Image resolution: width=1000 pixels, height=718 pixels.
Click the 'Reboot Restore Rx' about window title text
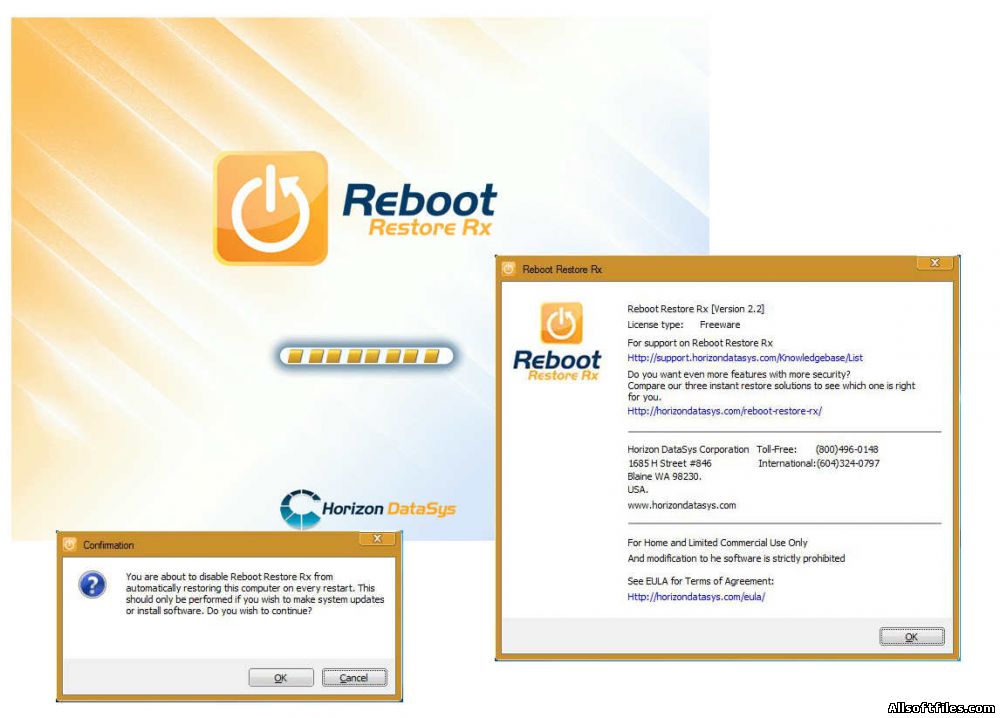pos(562,269)
